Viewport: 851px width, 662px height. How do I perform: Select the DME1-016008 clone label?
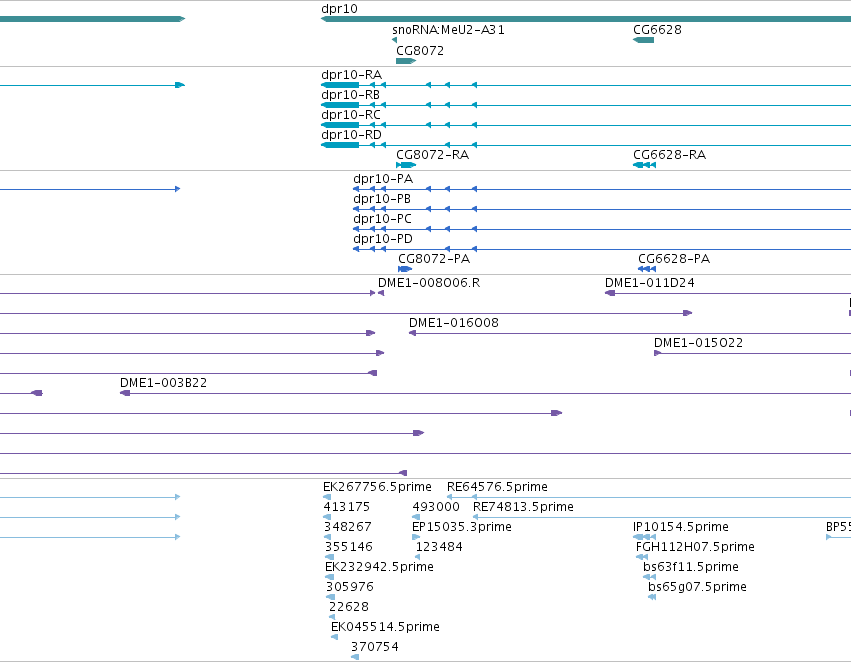point(454,323)
